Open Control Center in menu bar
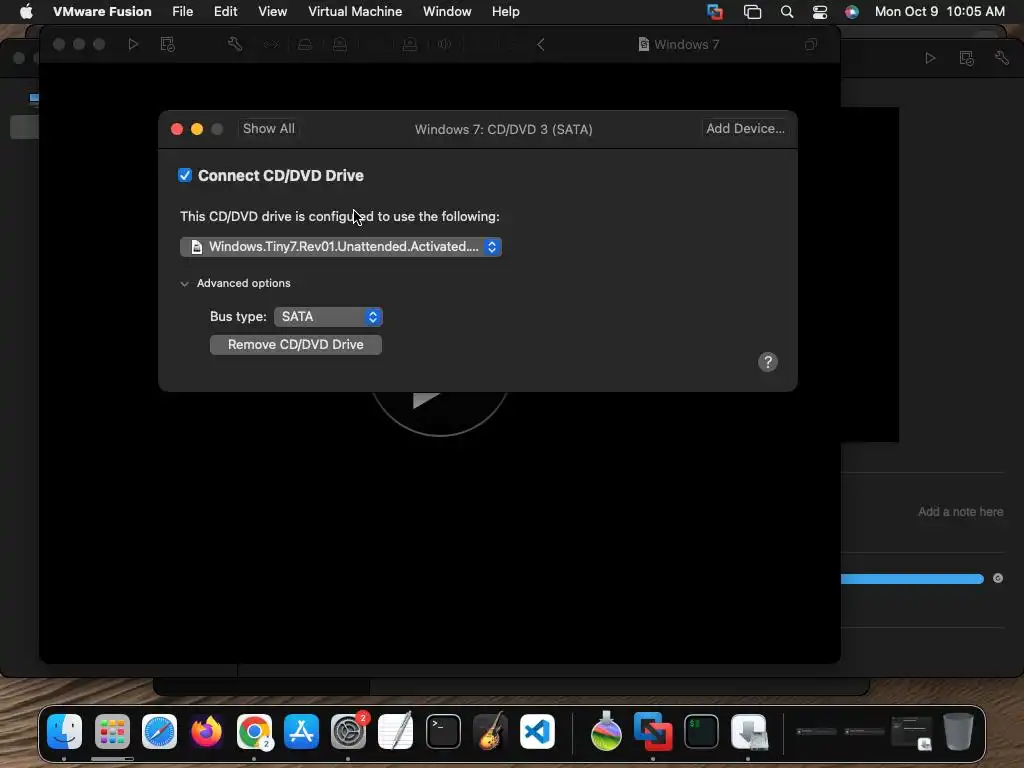1024x768 pixels. 820,12
